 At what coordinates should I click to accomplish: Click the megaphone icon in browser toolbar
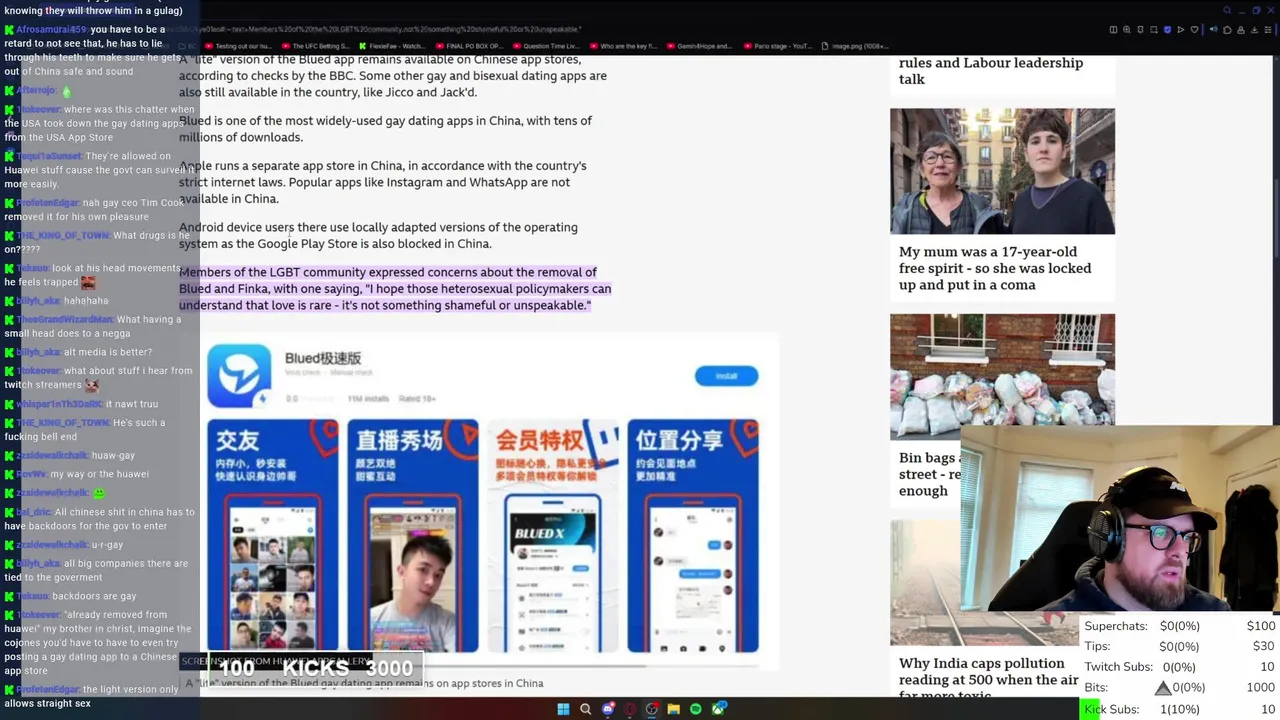point(1214,30)
